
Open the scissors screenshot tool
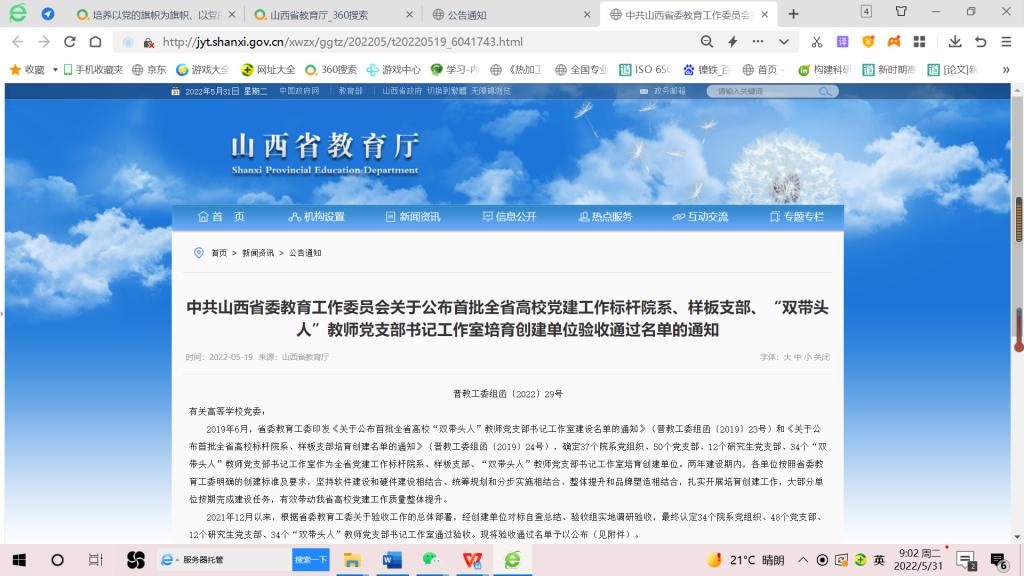pyautogui.click(x=816, y=42)
